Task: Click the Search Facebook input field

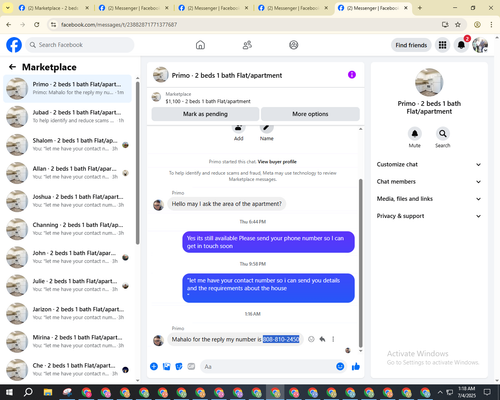Action: point(80,45)
